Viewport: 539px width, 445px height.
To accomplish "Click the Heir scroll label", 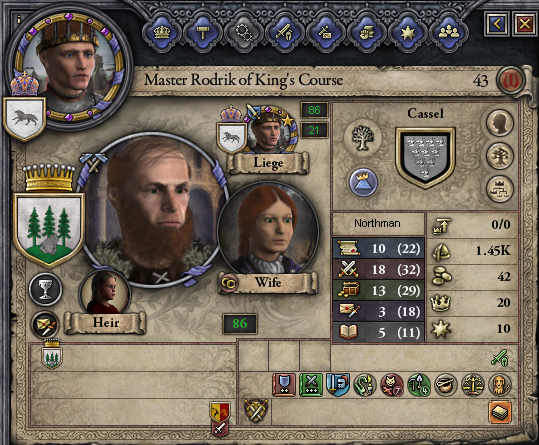I will pos(106,323).
